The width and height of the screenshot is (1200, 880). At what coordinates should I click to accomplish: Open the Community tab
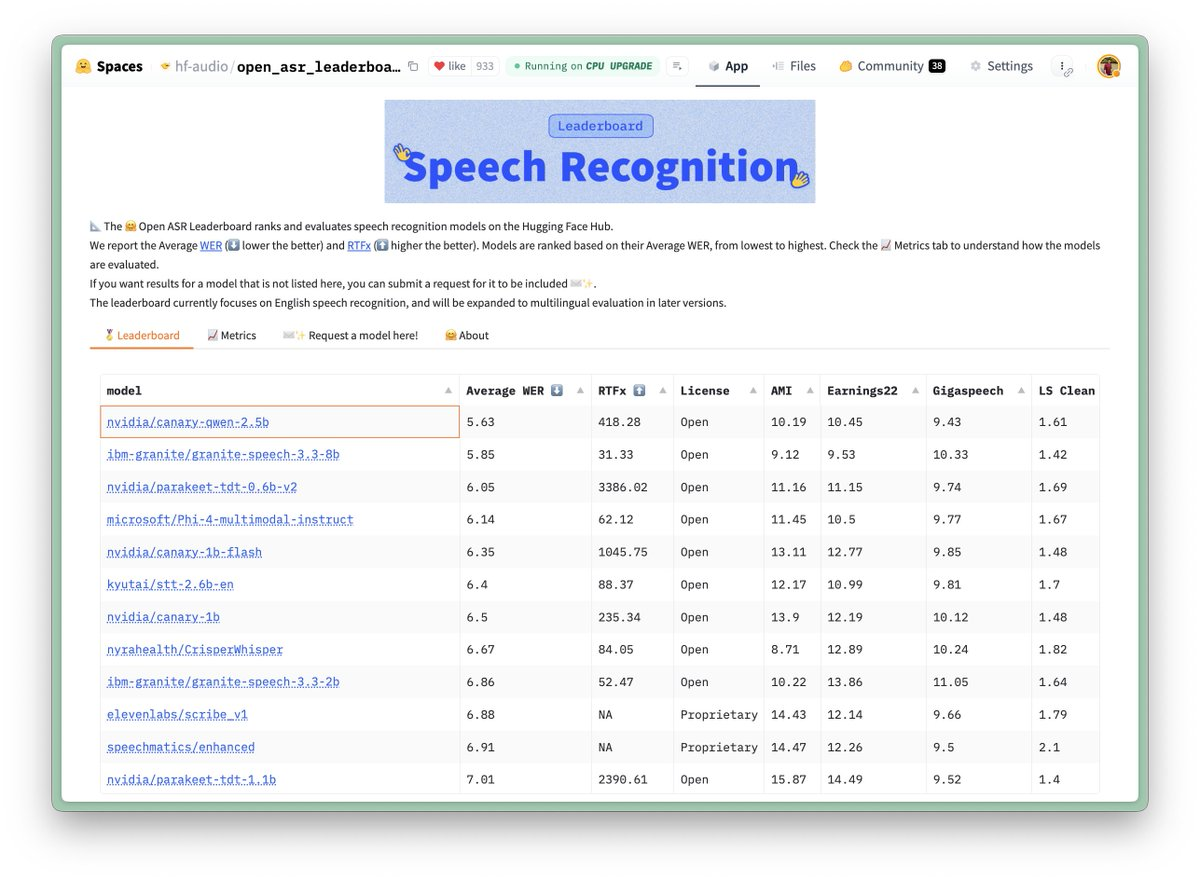890,67
